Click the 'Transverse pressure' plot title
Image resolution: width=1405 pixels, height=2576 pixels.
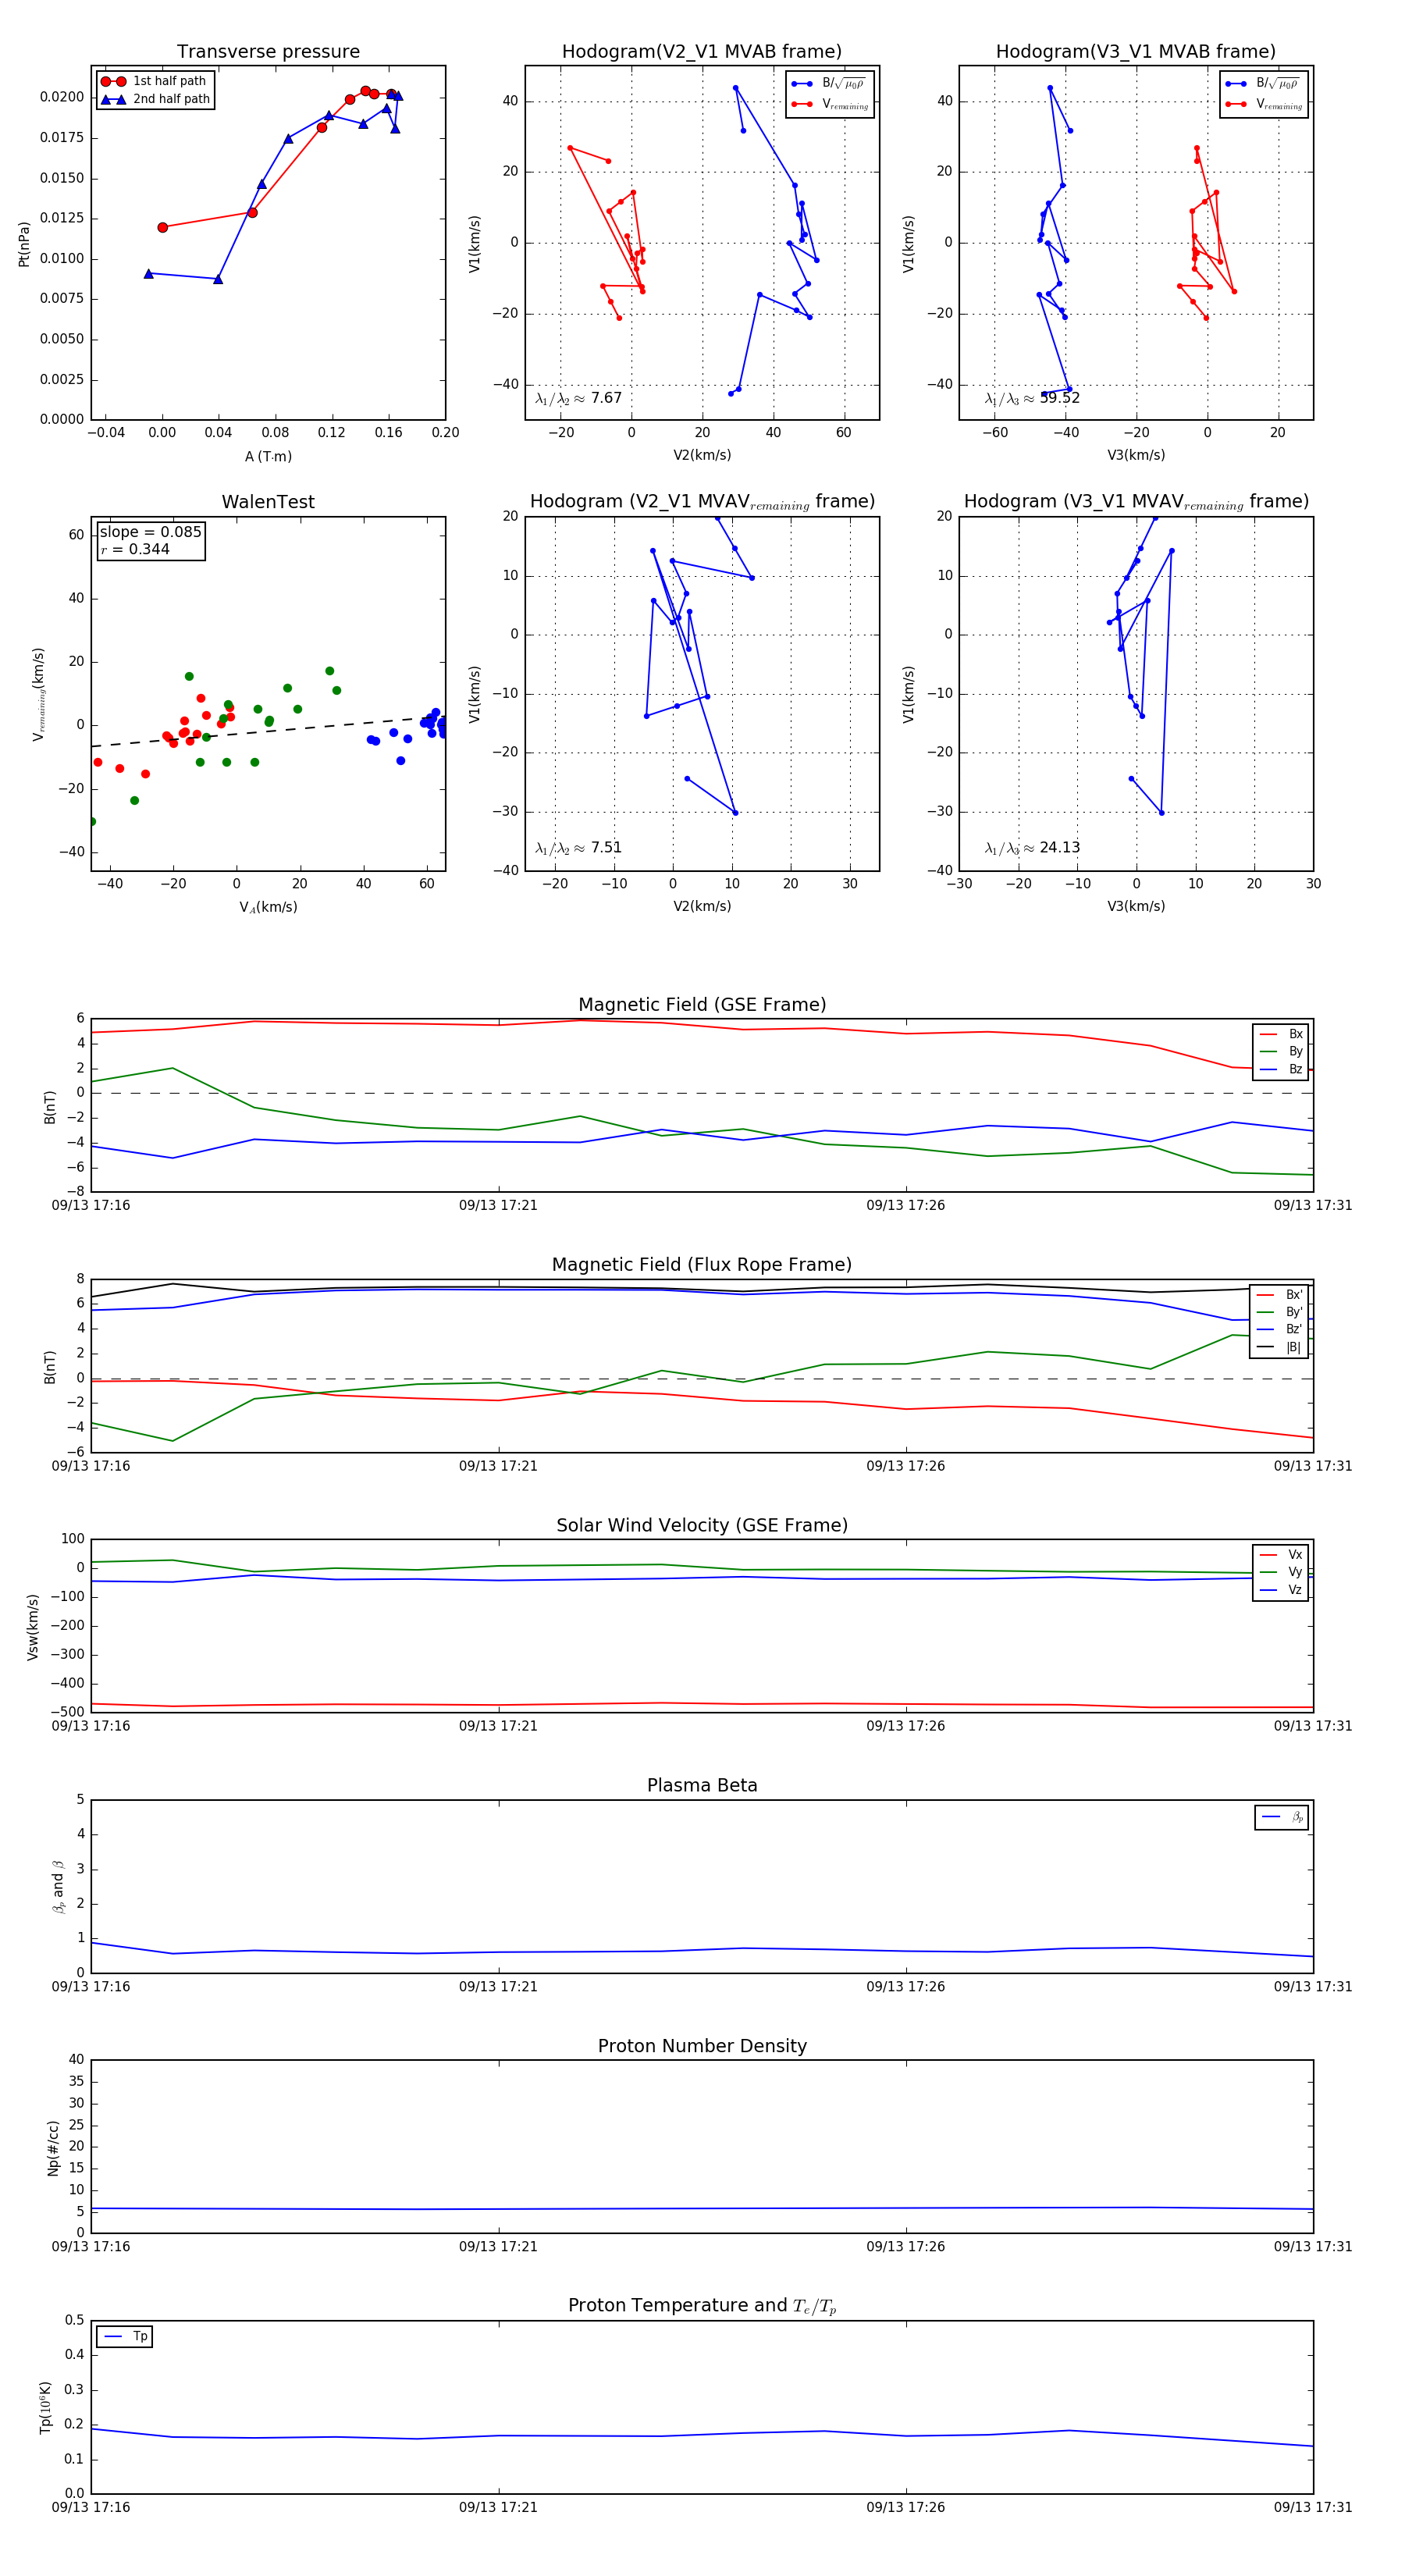coord(268,52)
